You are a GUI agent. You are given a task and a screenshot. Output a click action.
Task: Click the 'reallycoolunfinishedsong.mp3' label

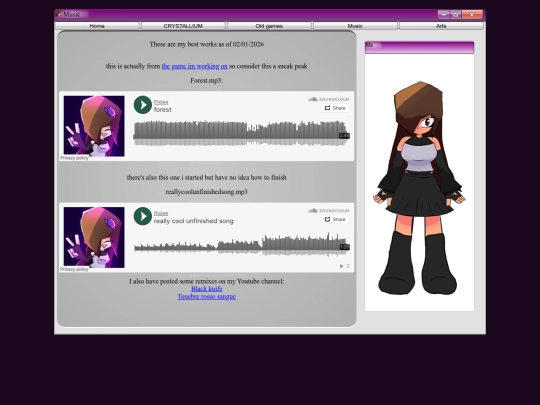click(207, 192)
